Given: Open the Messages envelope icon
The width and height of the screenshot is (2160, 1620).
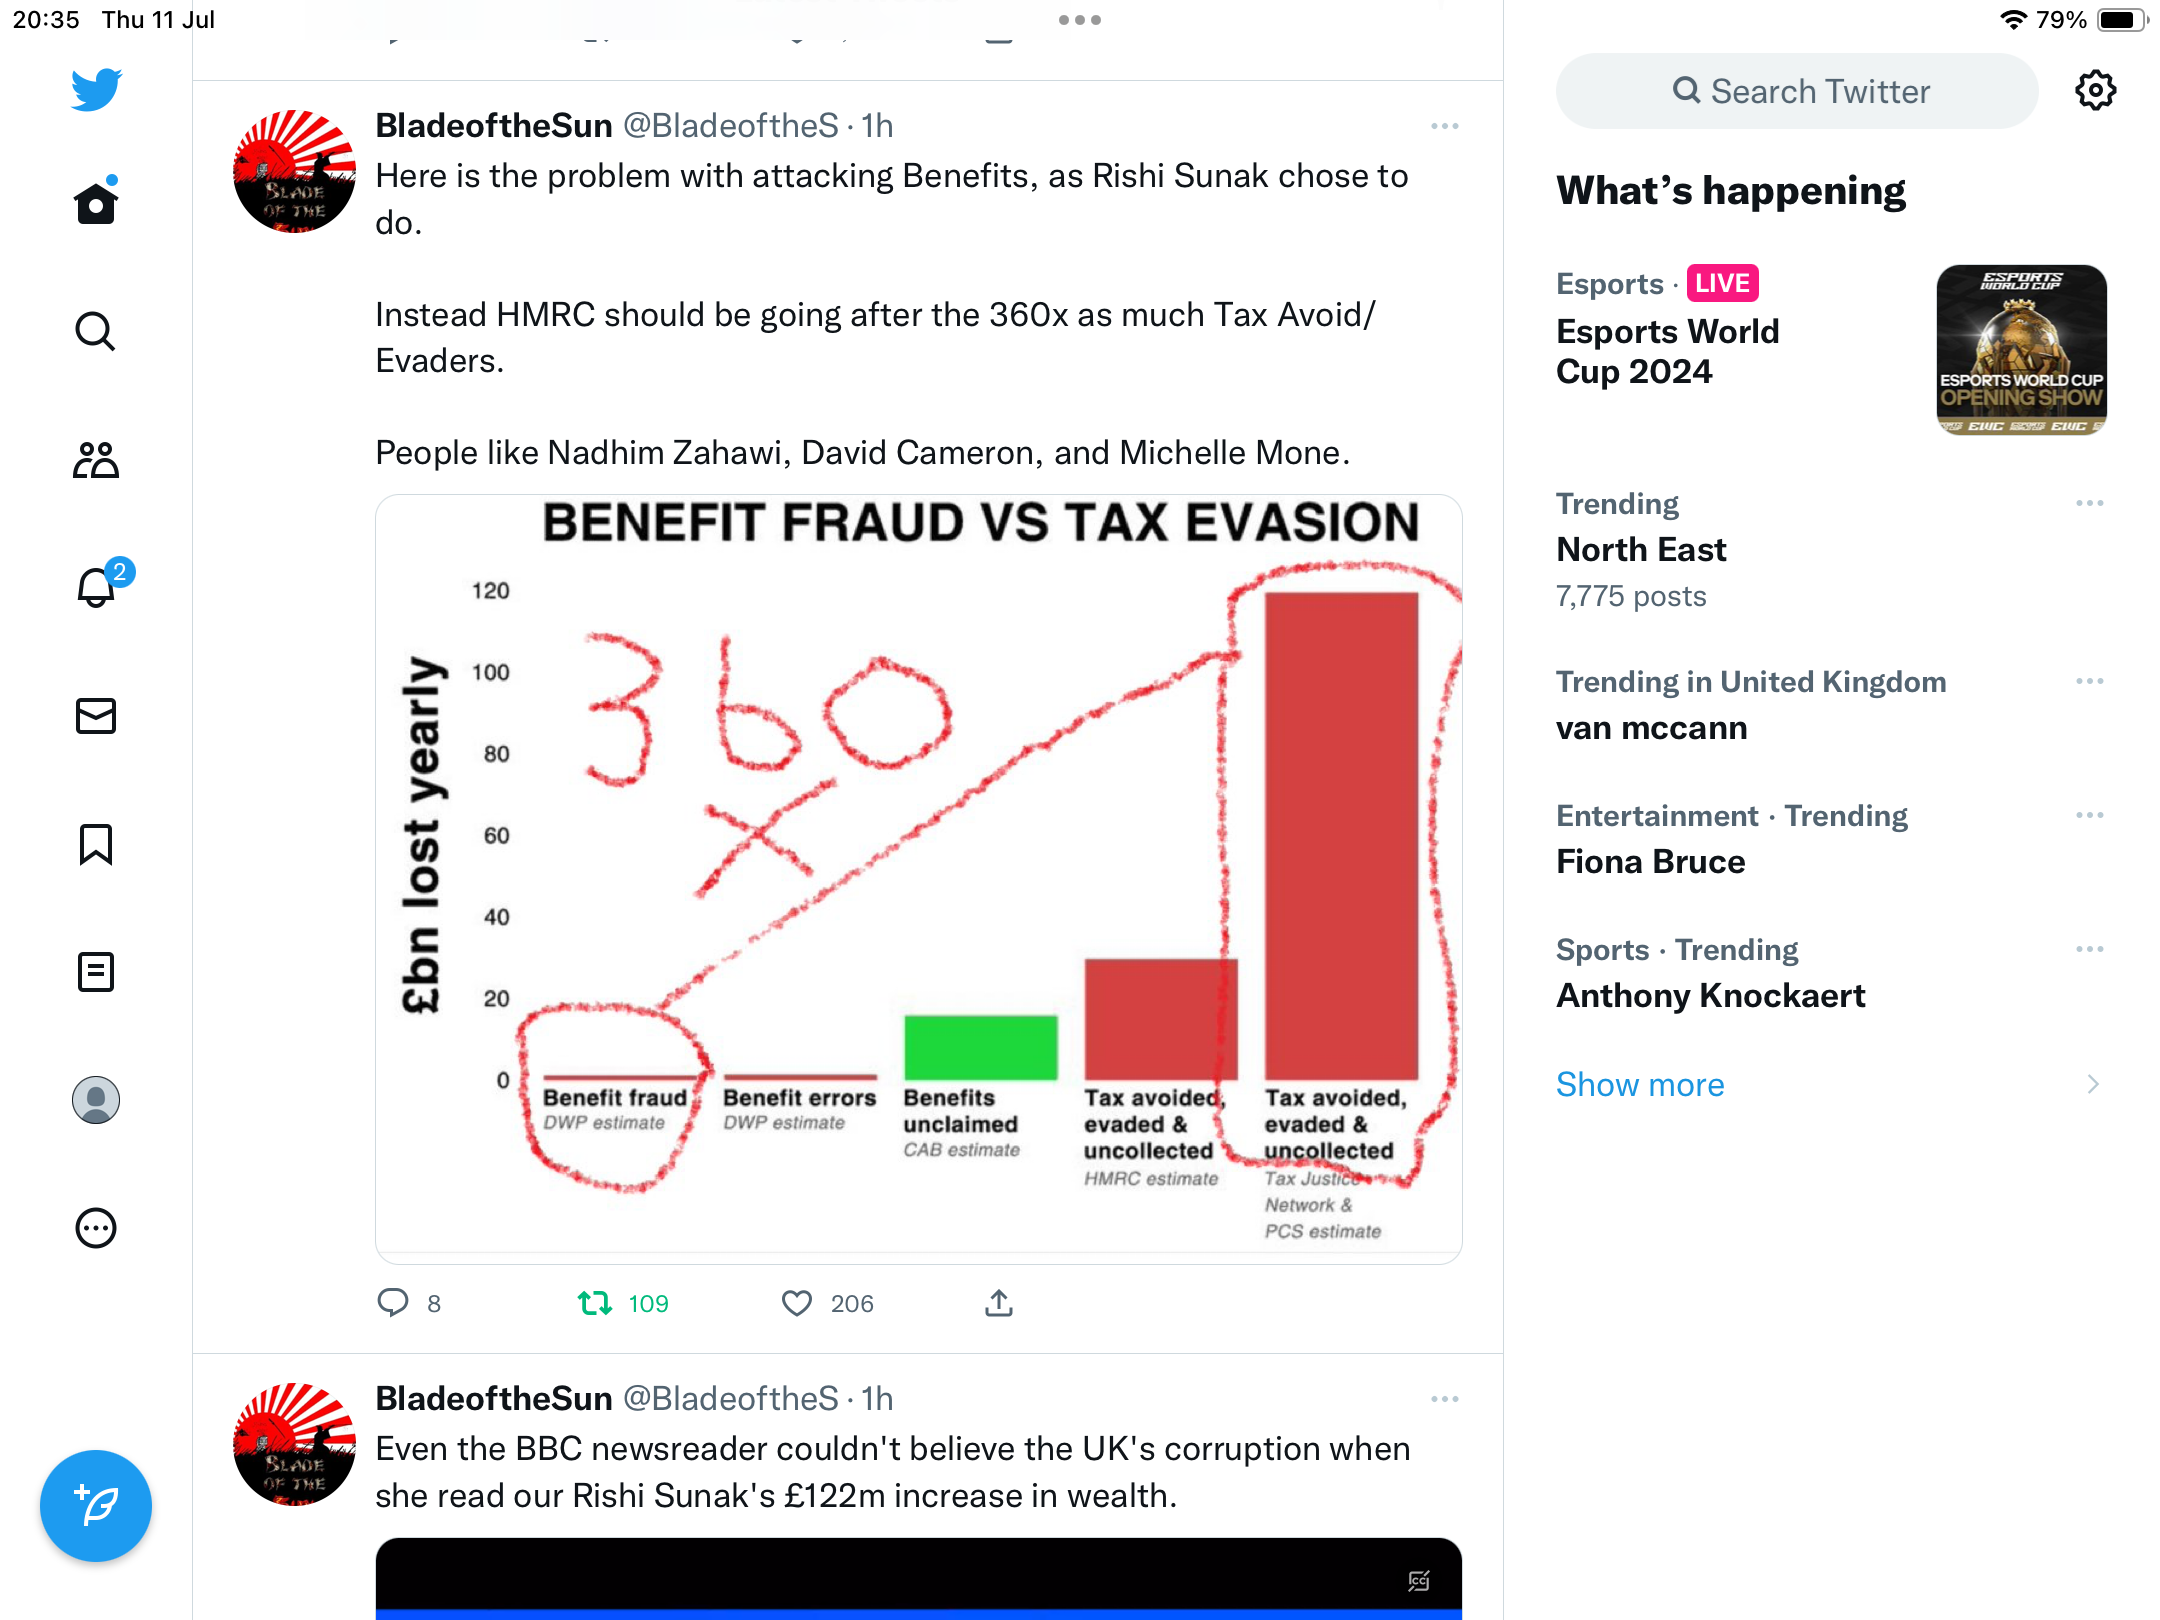Looking at the screenshot, I should pos(96,716).
